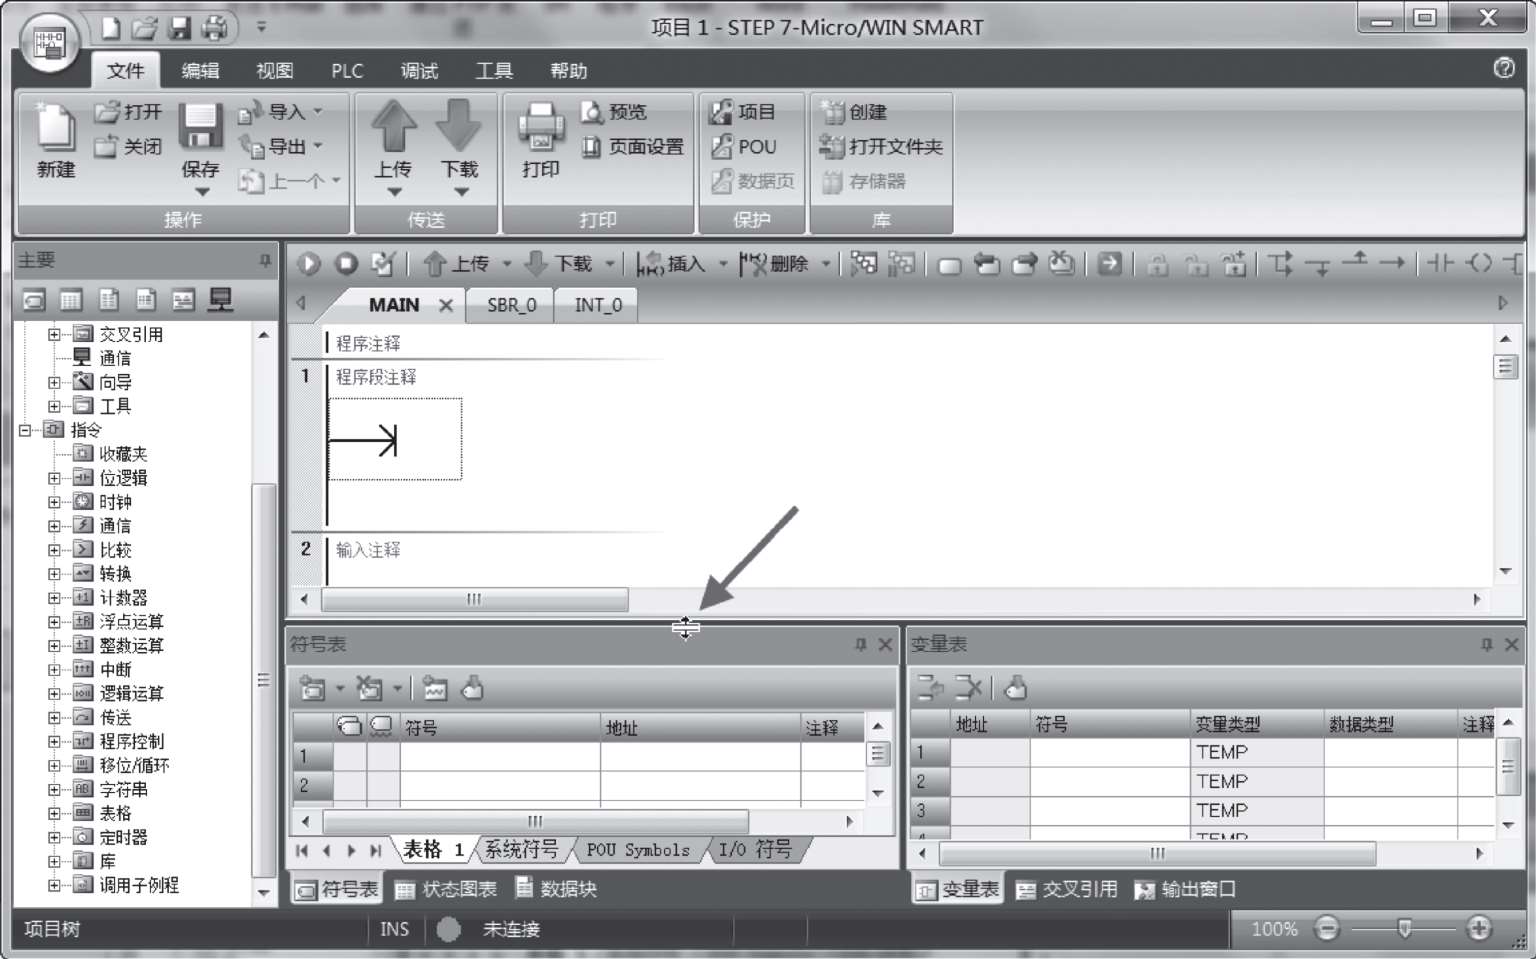Select 调用子例程 tree item
Viewport: 1536px width, 959px height.
point(139,886)
